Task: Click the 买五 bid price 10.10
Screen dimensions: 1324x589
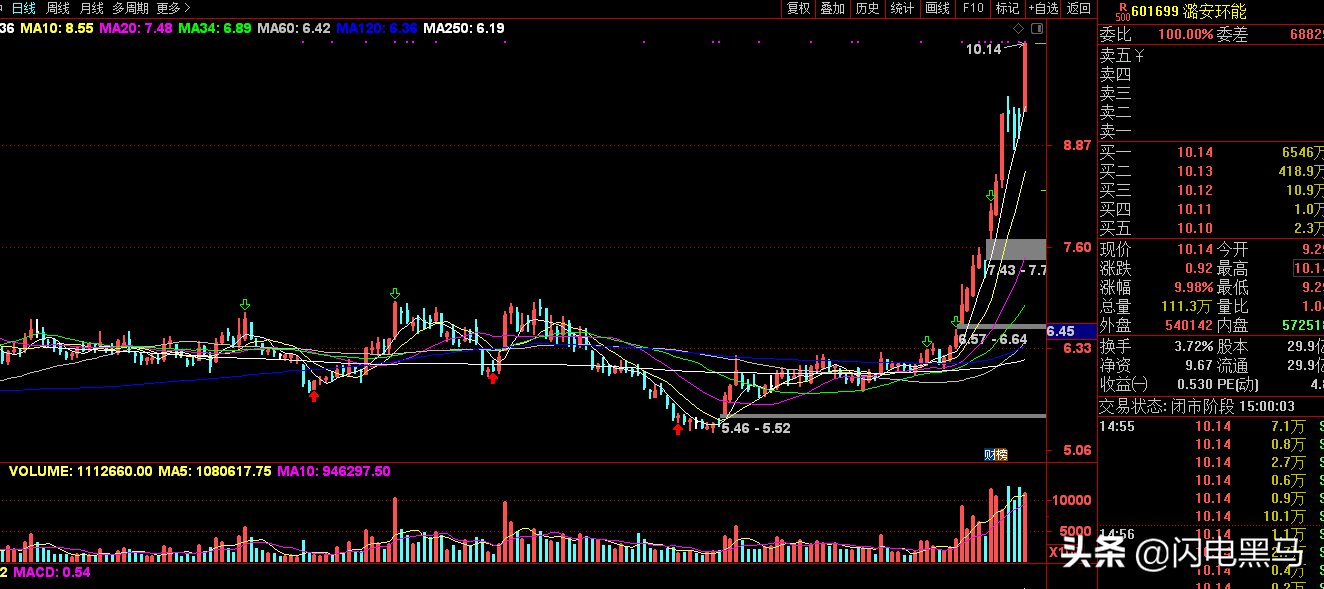Action: 1194,228
